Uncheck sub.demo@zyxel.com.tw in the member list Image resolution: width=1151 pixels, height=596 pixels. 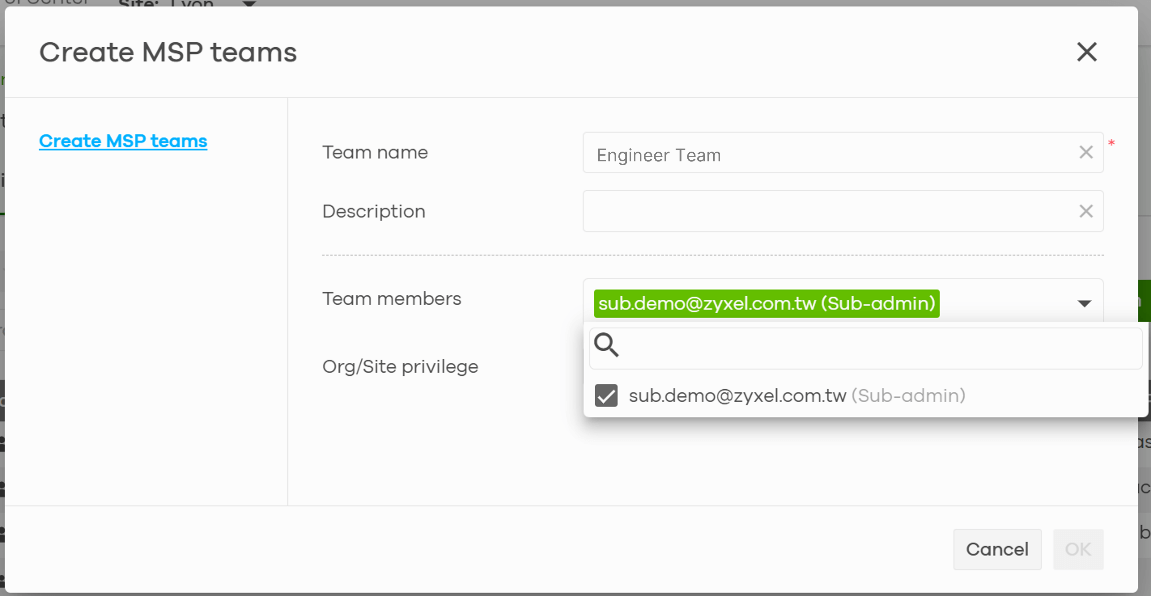(606, 395)
